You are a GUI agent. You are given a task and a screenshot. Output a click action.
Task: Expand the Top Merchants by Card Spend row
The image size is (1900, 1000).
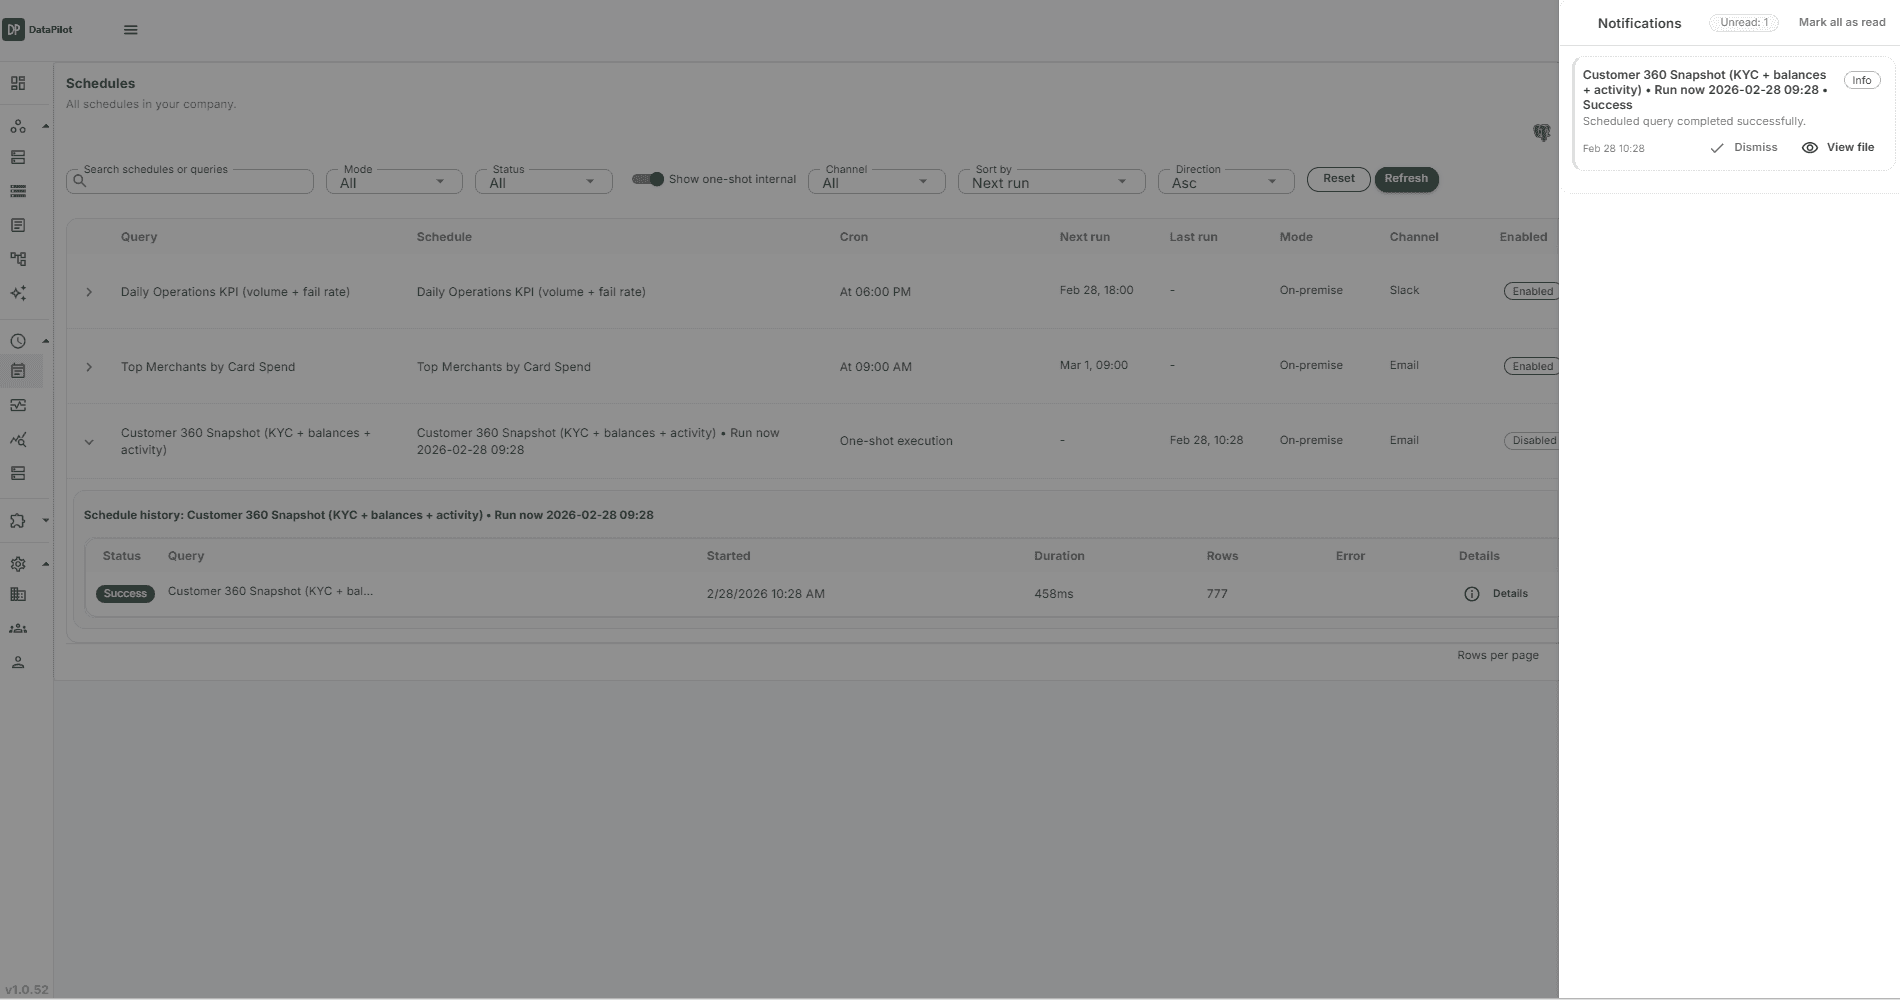tap(89, 367)
